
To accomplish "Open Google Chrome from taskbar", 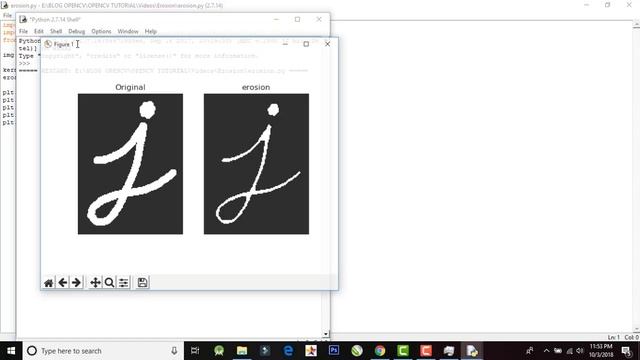I will point(380,351).
